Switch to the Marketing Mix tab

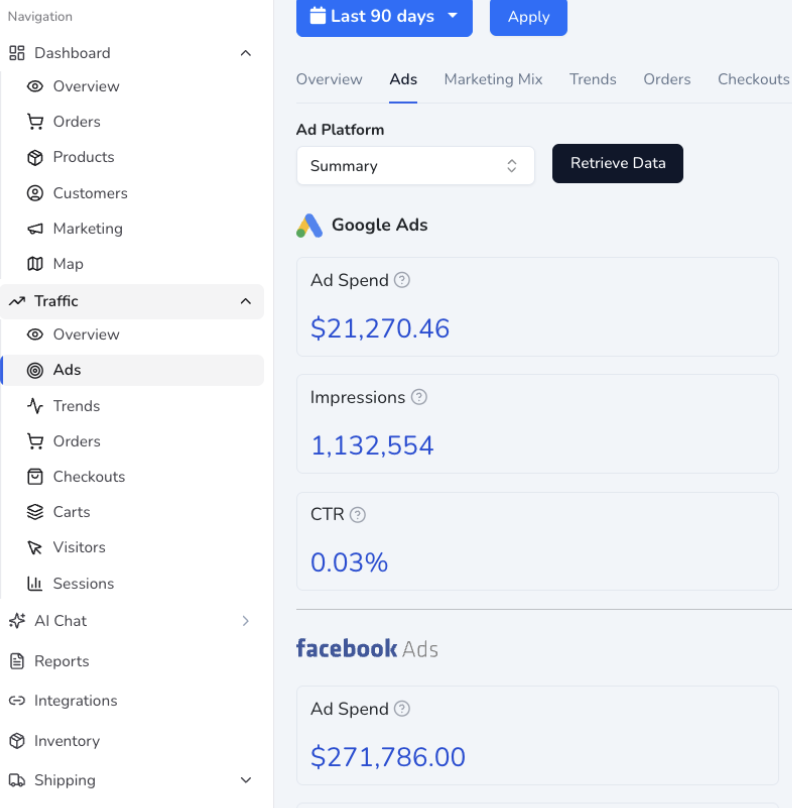point(493,79)
